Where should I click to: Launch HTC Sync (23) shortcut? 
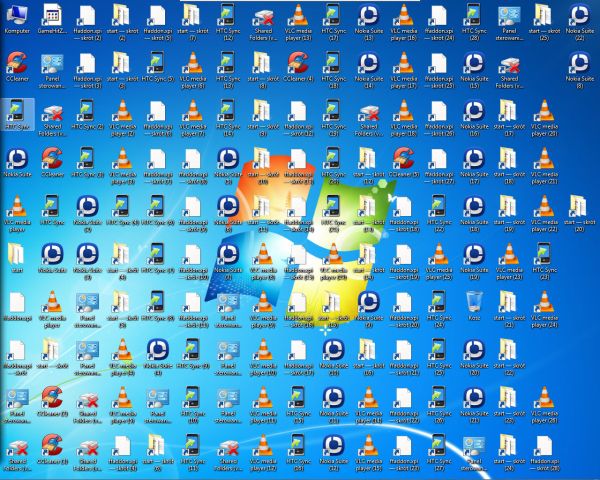click(545, 262)
